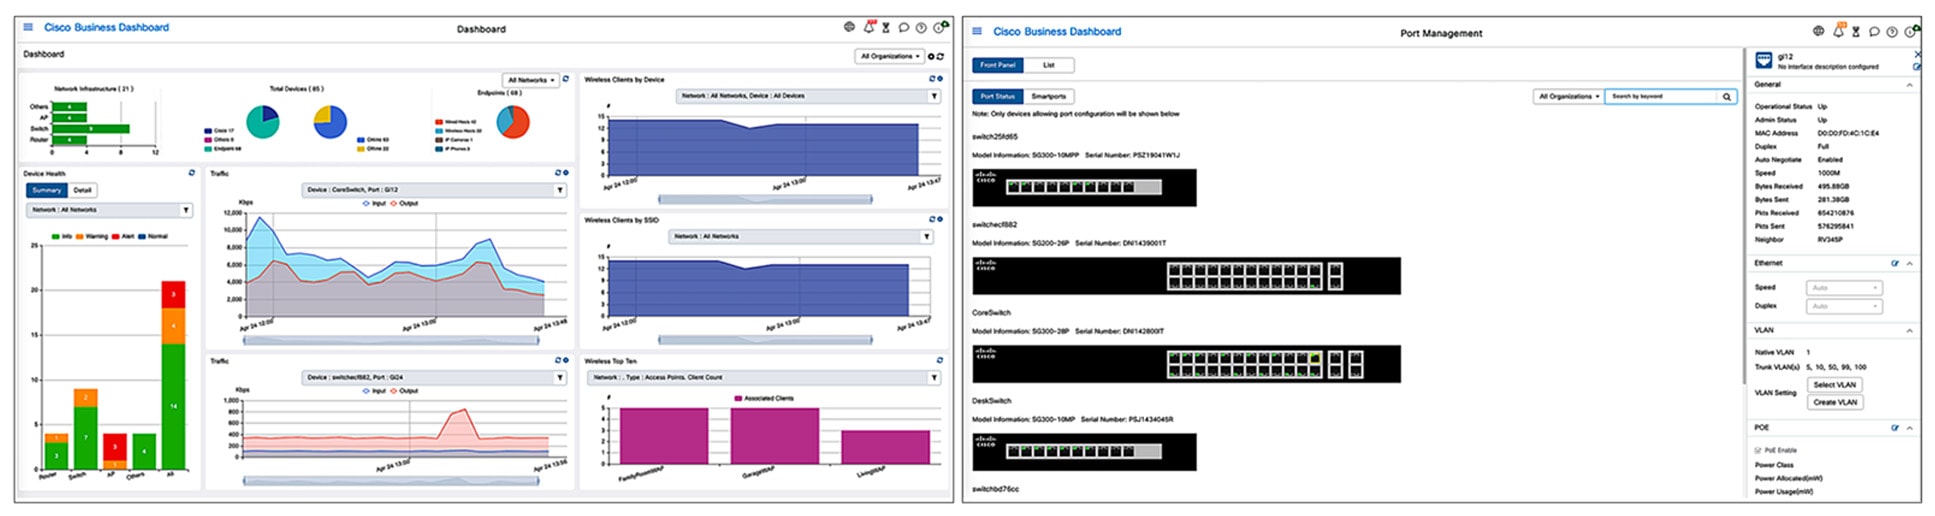
Task: Open All Organizations dropdown in Dashboard window
Action: 888,56
